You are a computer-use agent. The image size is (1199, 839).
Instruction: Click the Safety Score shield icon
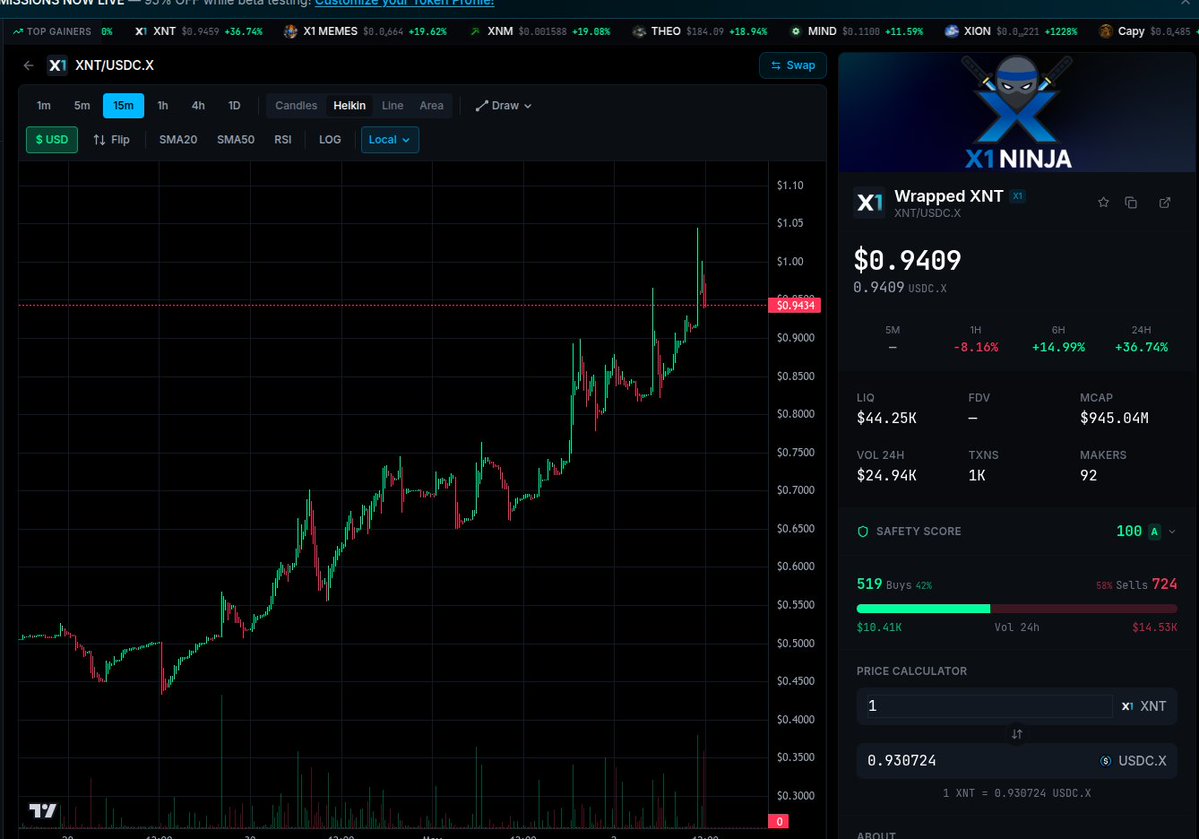coord(863,532)
